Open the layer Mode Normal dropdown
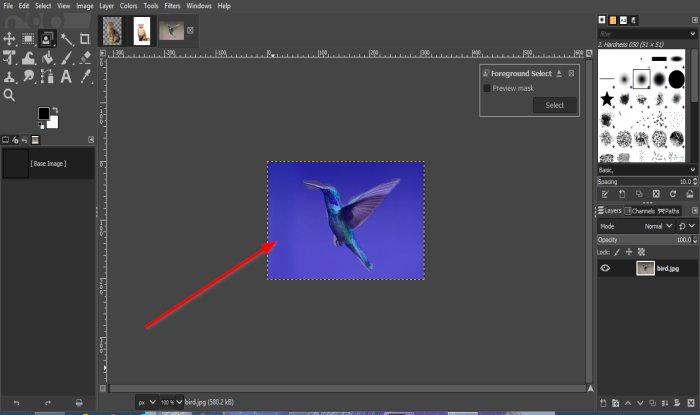Viewport: 700px width, 415px height. [x=658, y=226]
